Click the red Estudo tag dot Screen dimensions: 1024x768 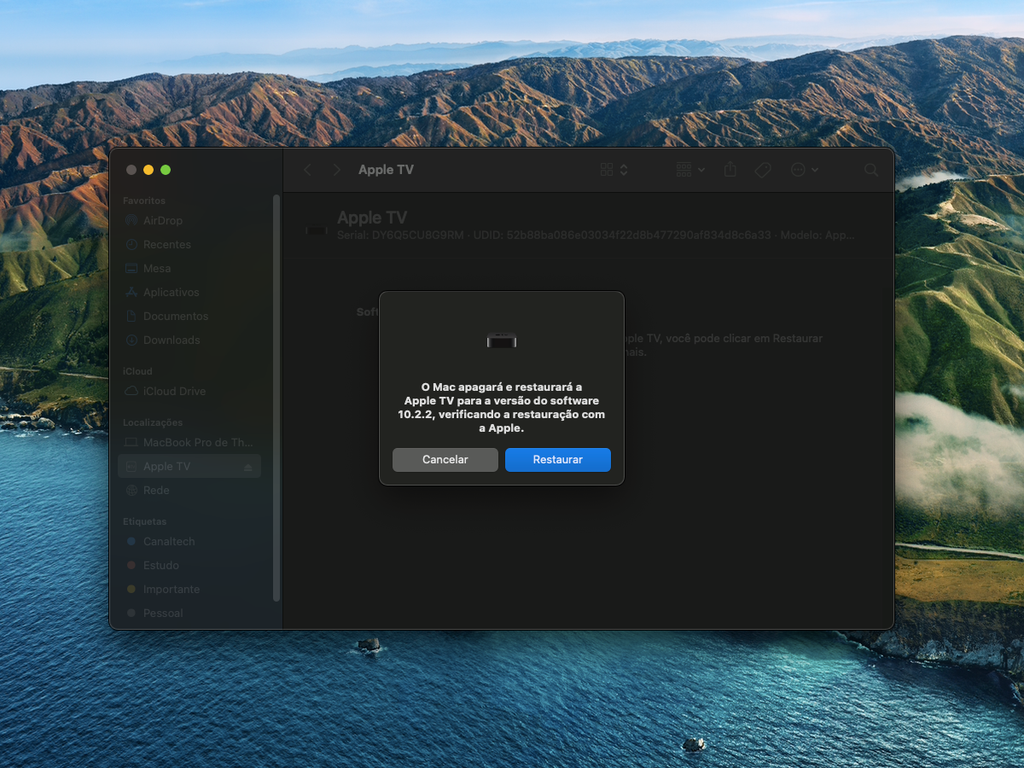(x=131, y=565)
